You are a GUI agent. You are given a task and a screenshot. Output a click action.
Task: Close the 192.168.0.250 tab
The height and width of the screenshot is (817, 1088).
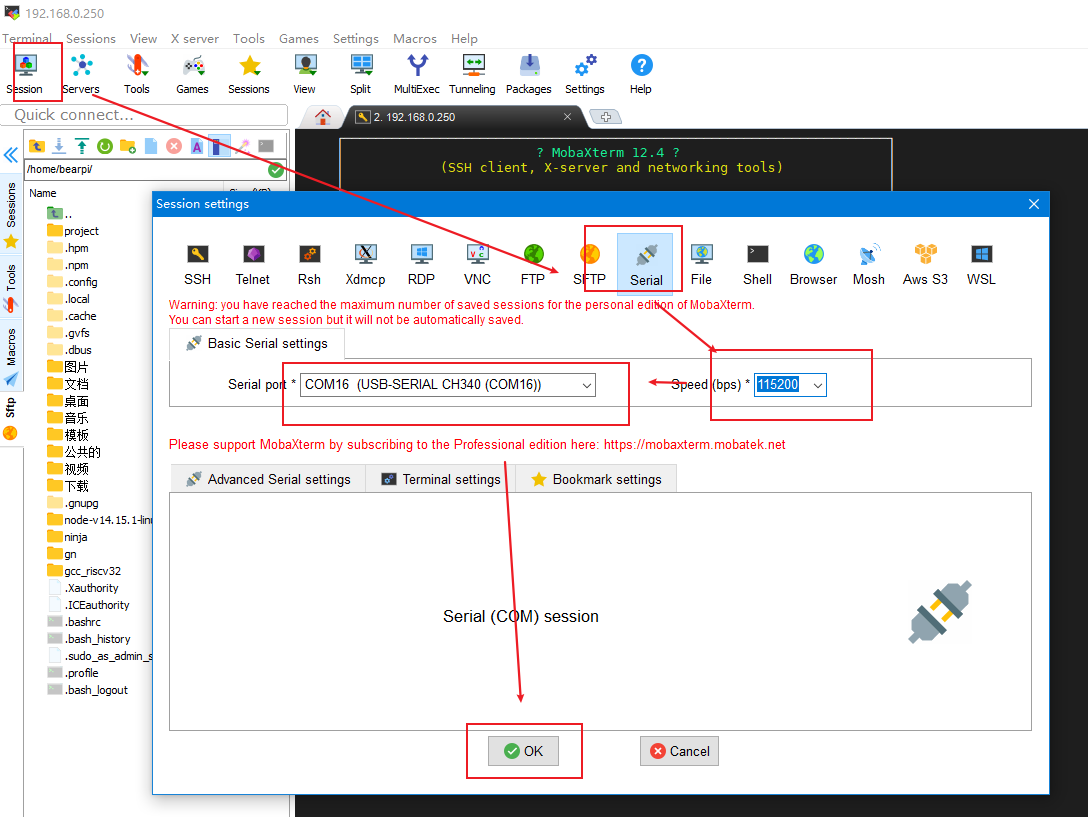[x=568, y=117]
